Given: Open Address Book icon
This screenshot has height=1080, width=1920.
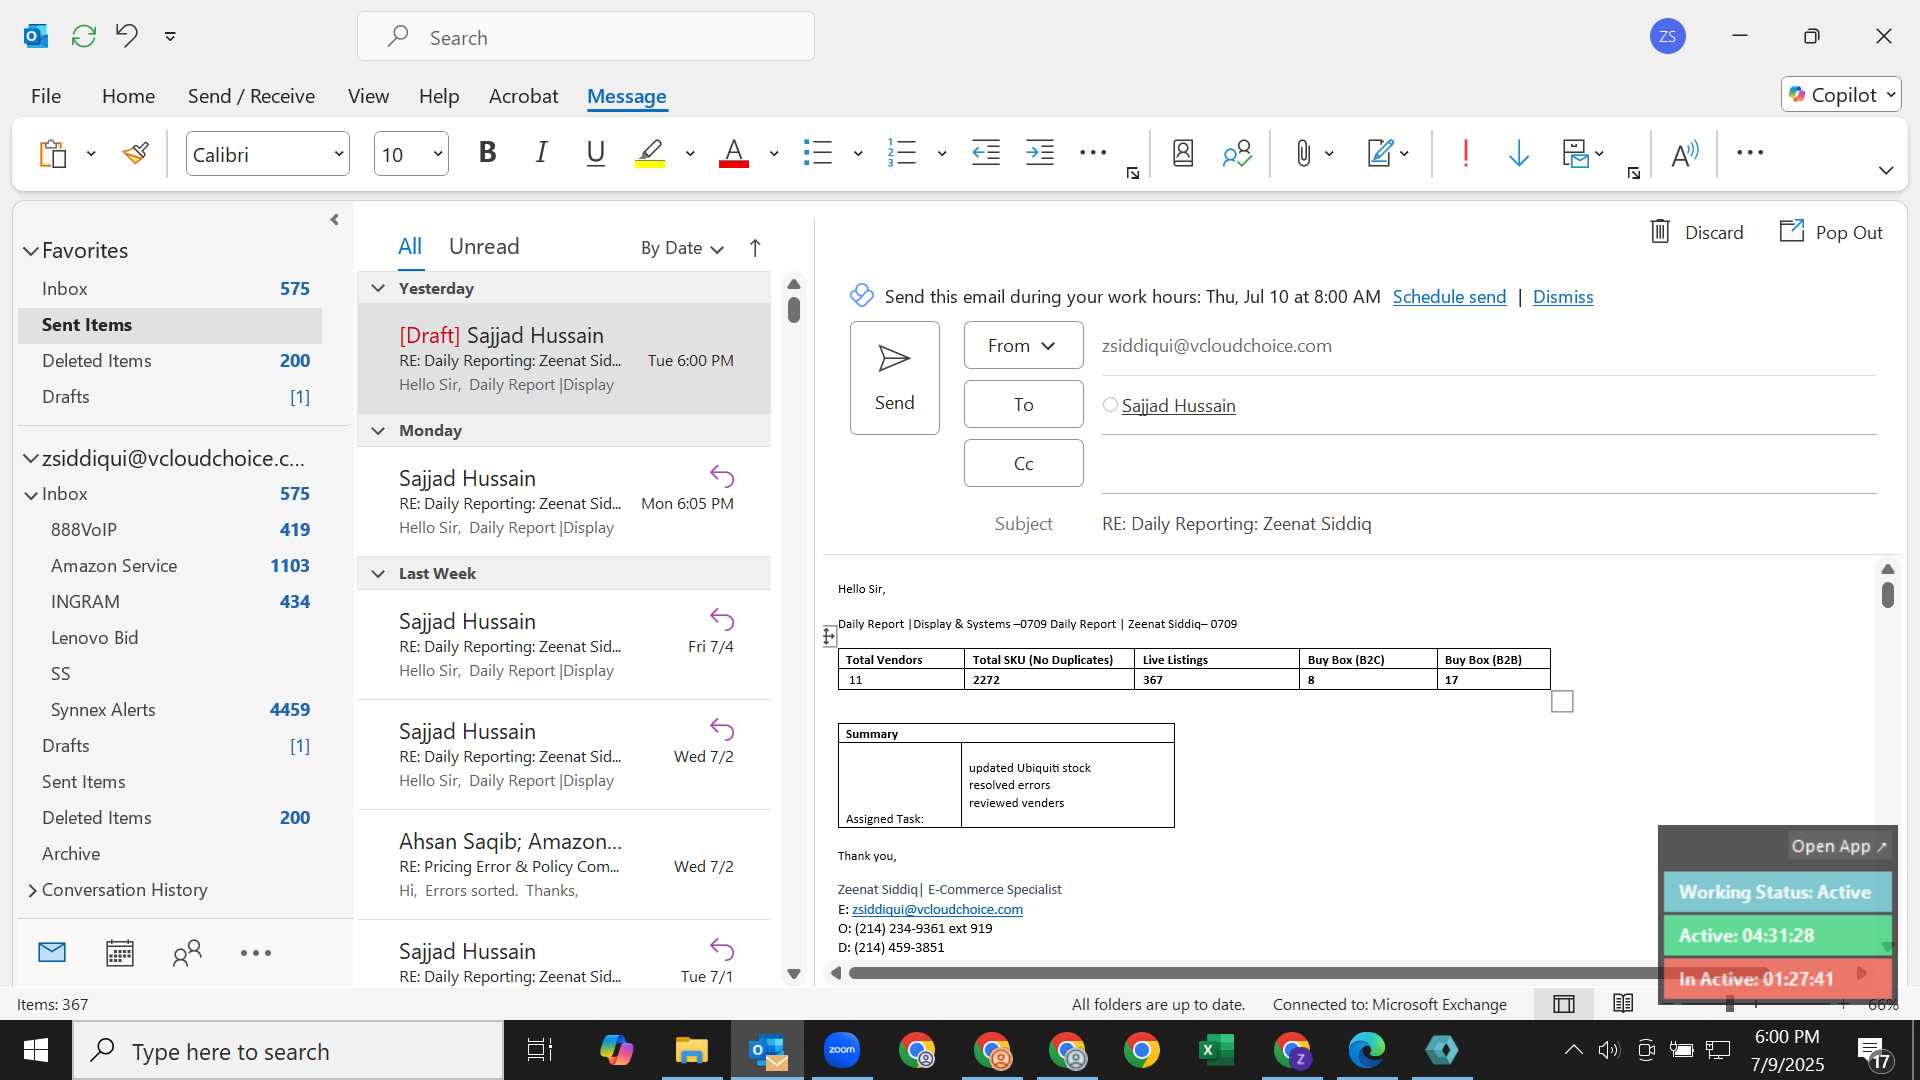Looking at the screenshot, I should [x=1183, y=153].
